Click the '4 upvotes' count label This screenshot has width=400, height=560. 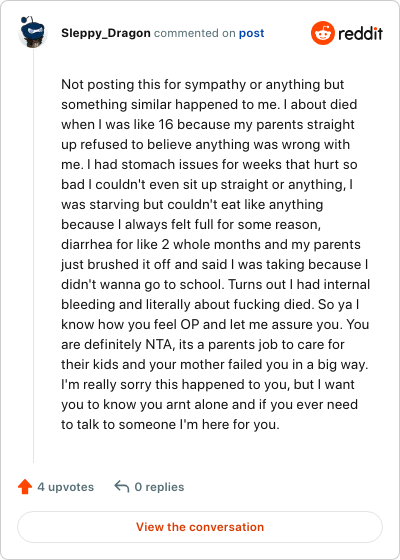click(x=65, y=487)
